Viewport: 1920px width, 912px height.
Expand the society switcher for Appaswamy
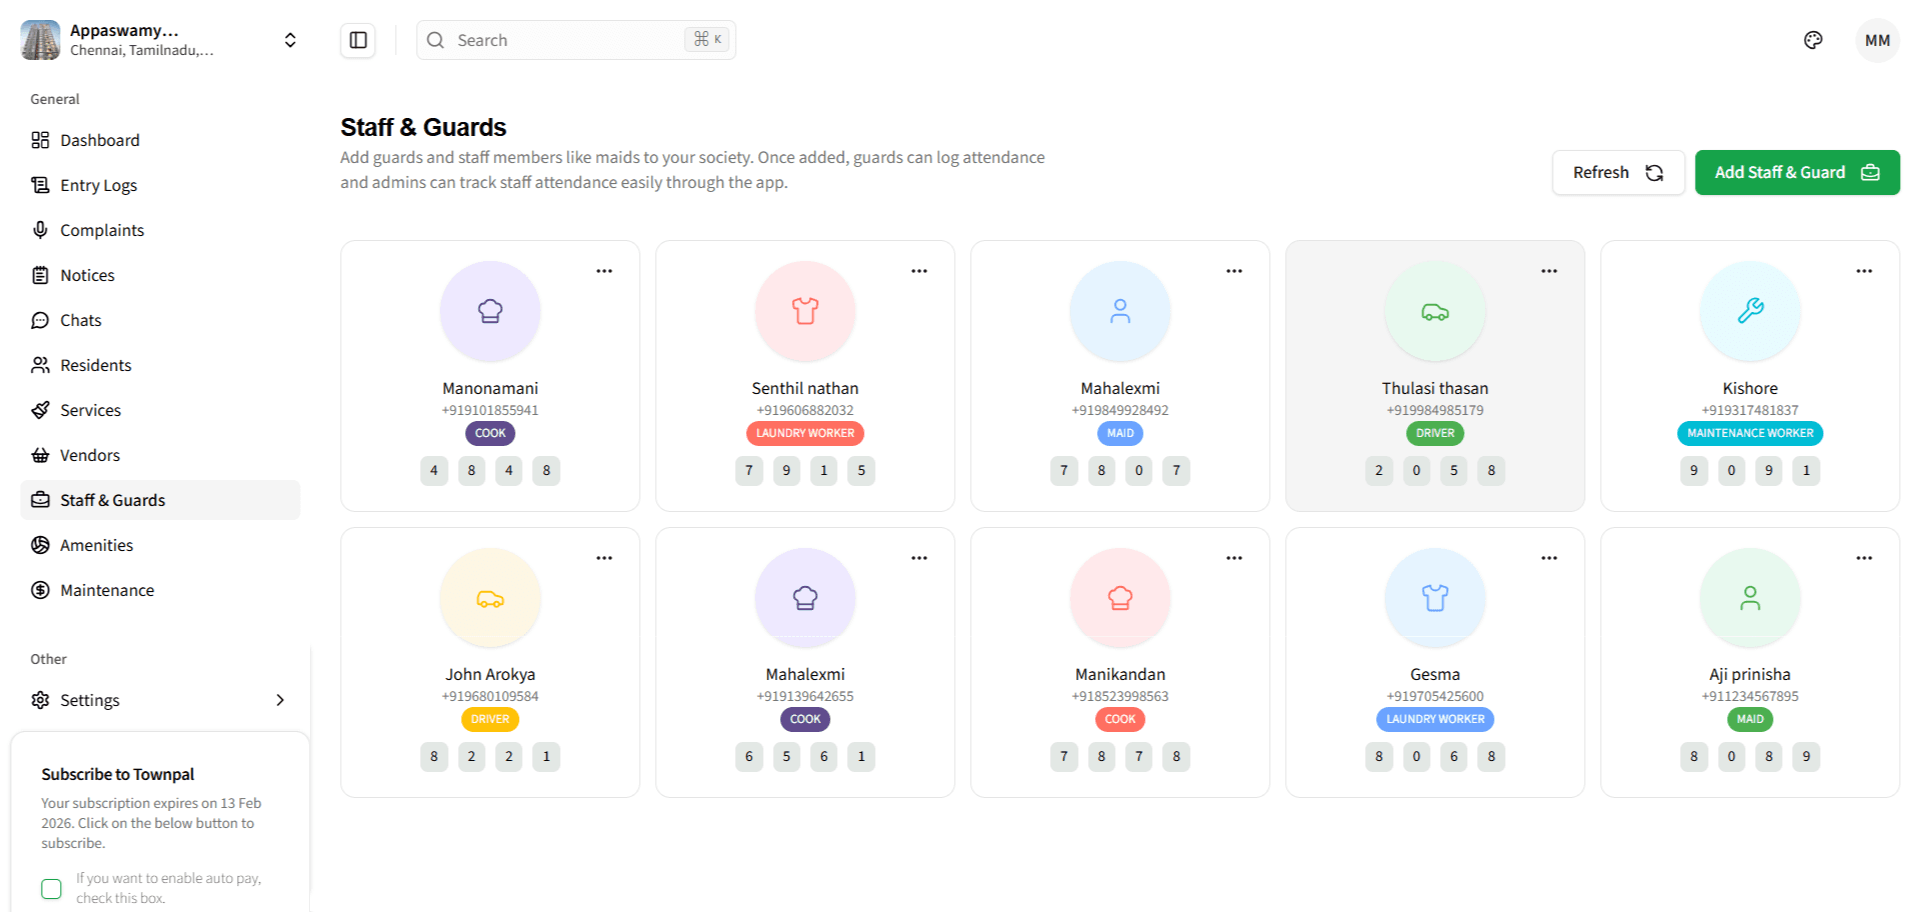289,40
